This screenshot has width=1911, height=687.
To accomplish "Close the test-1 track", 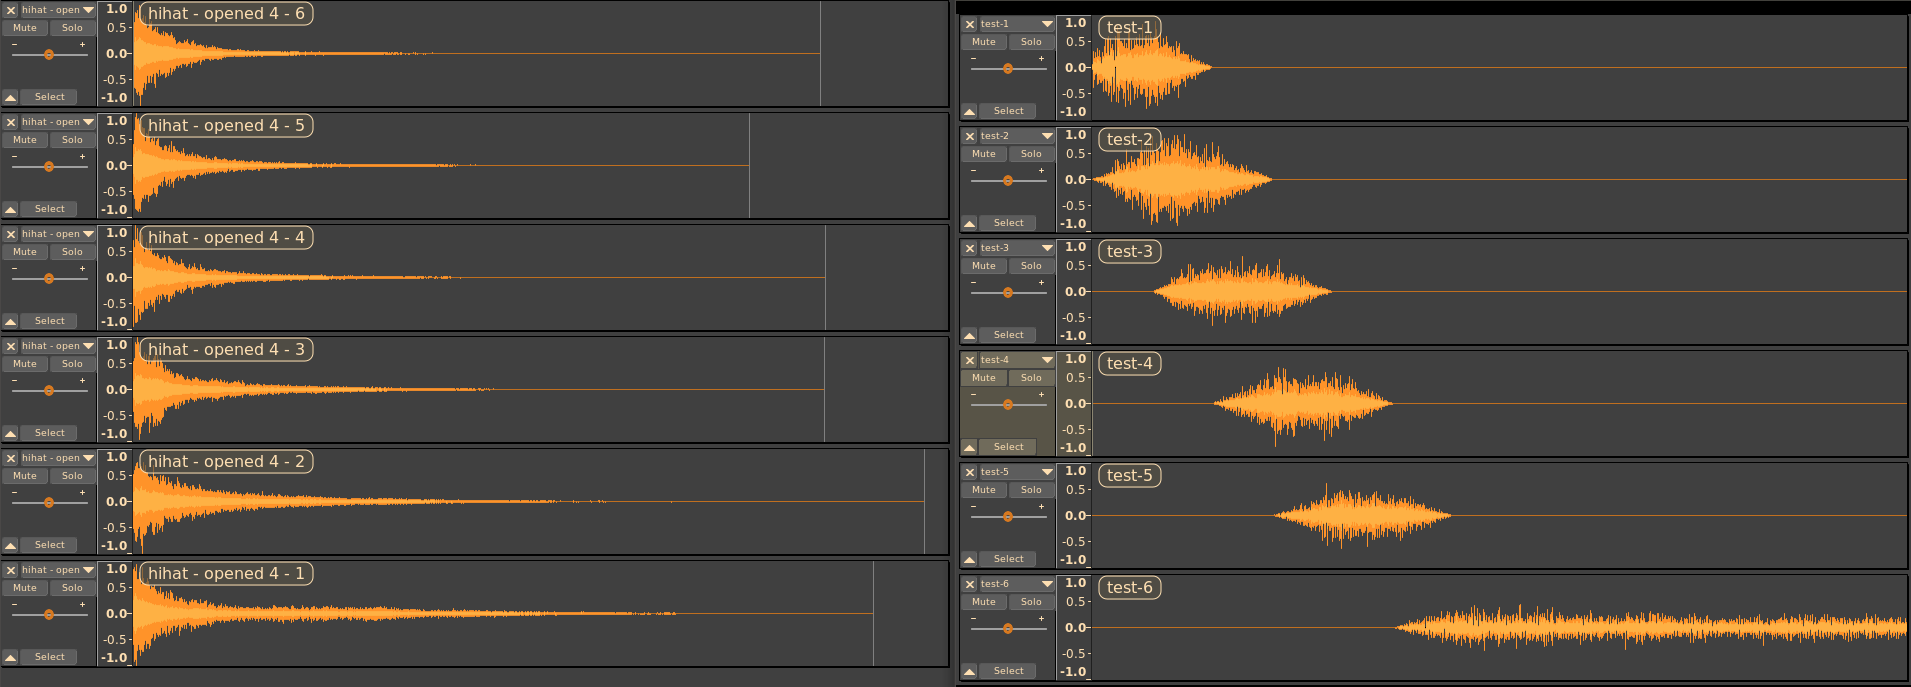I will coord(969,24).
